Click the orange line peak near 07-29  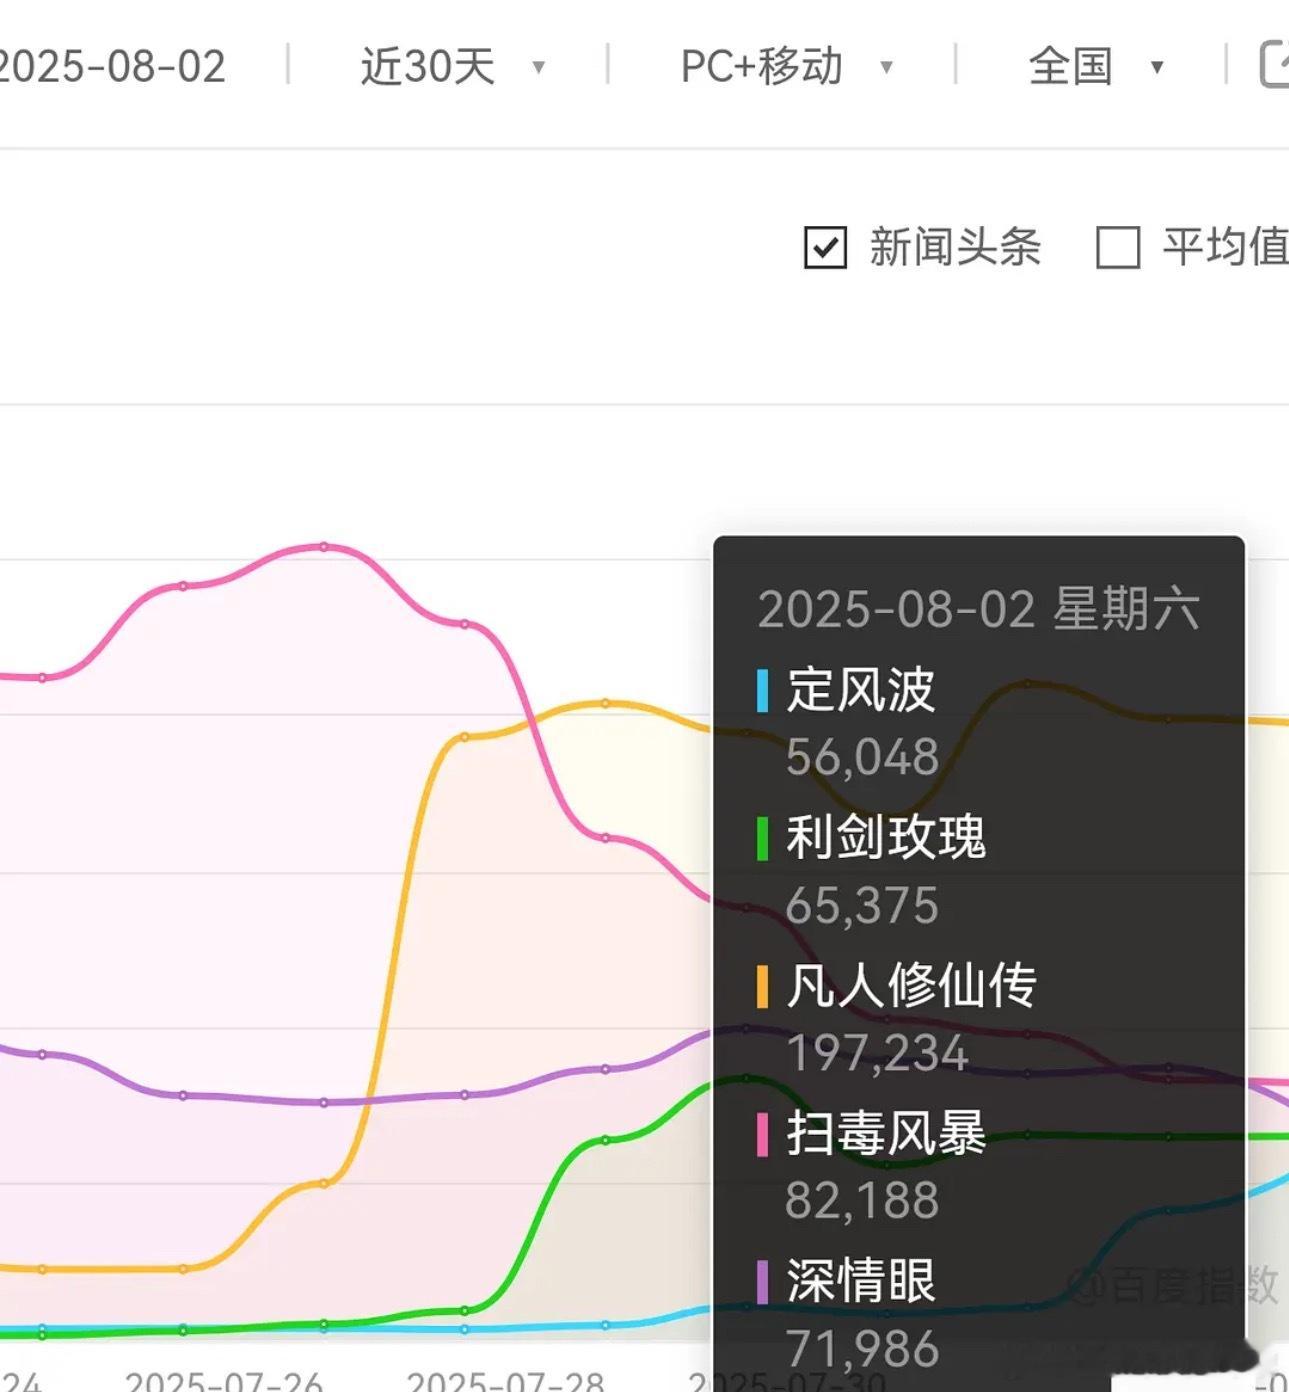coord(605,703)
